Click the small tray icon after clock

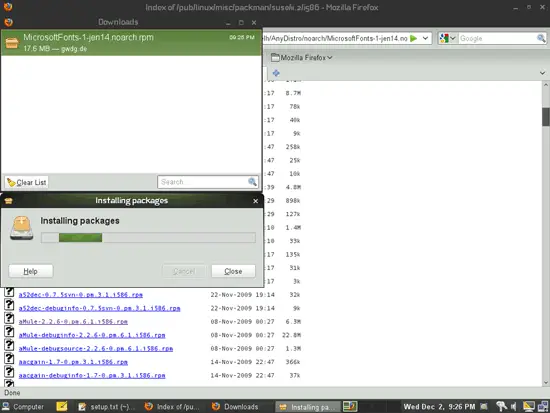484,407
